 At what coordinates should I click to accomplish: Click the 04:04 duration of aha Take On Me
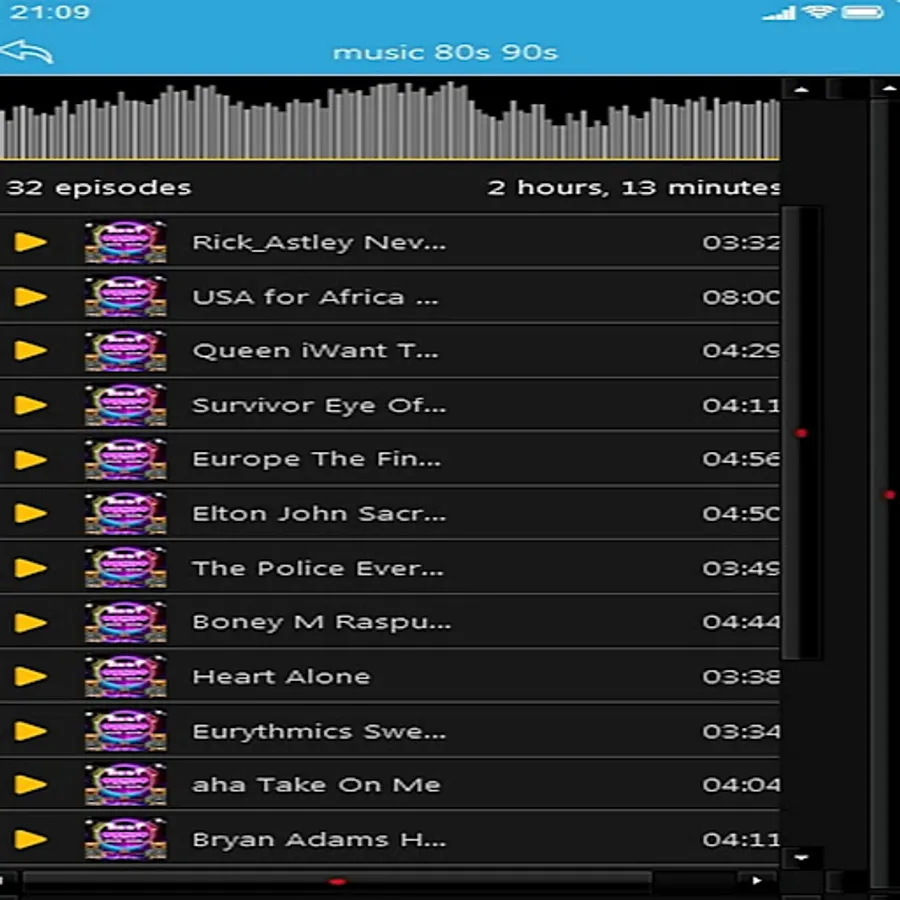pos(741,785)
